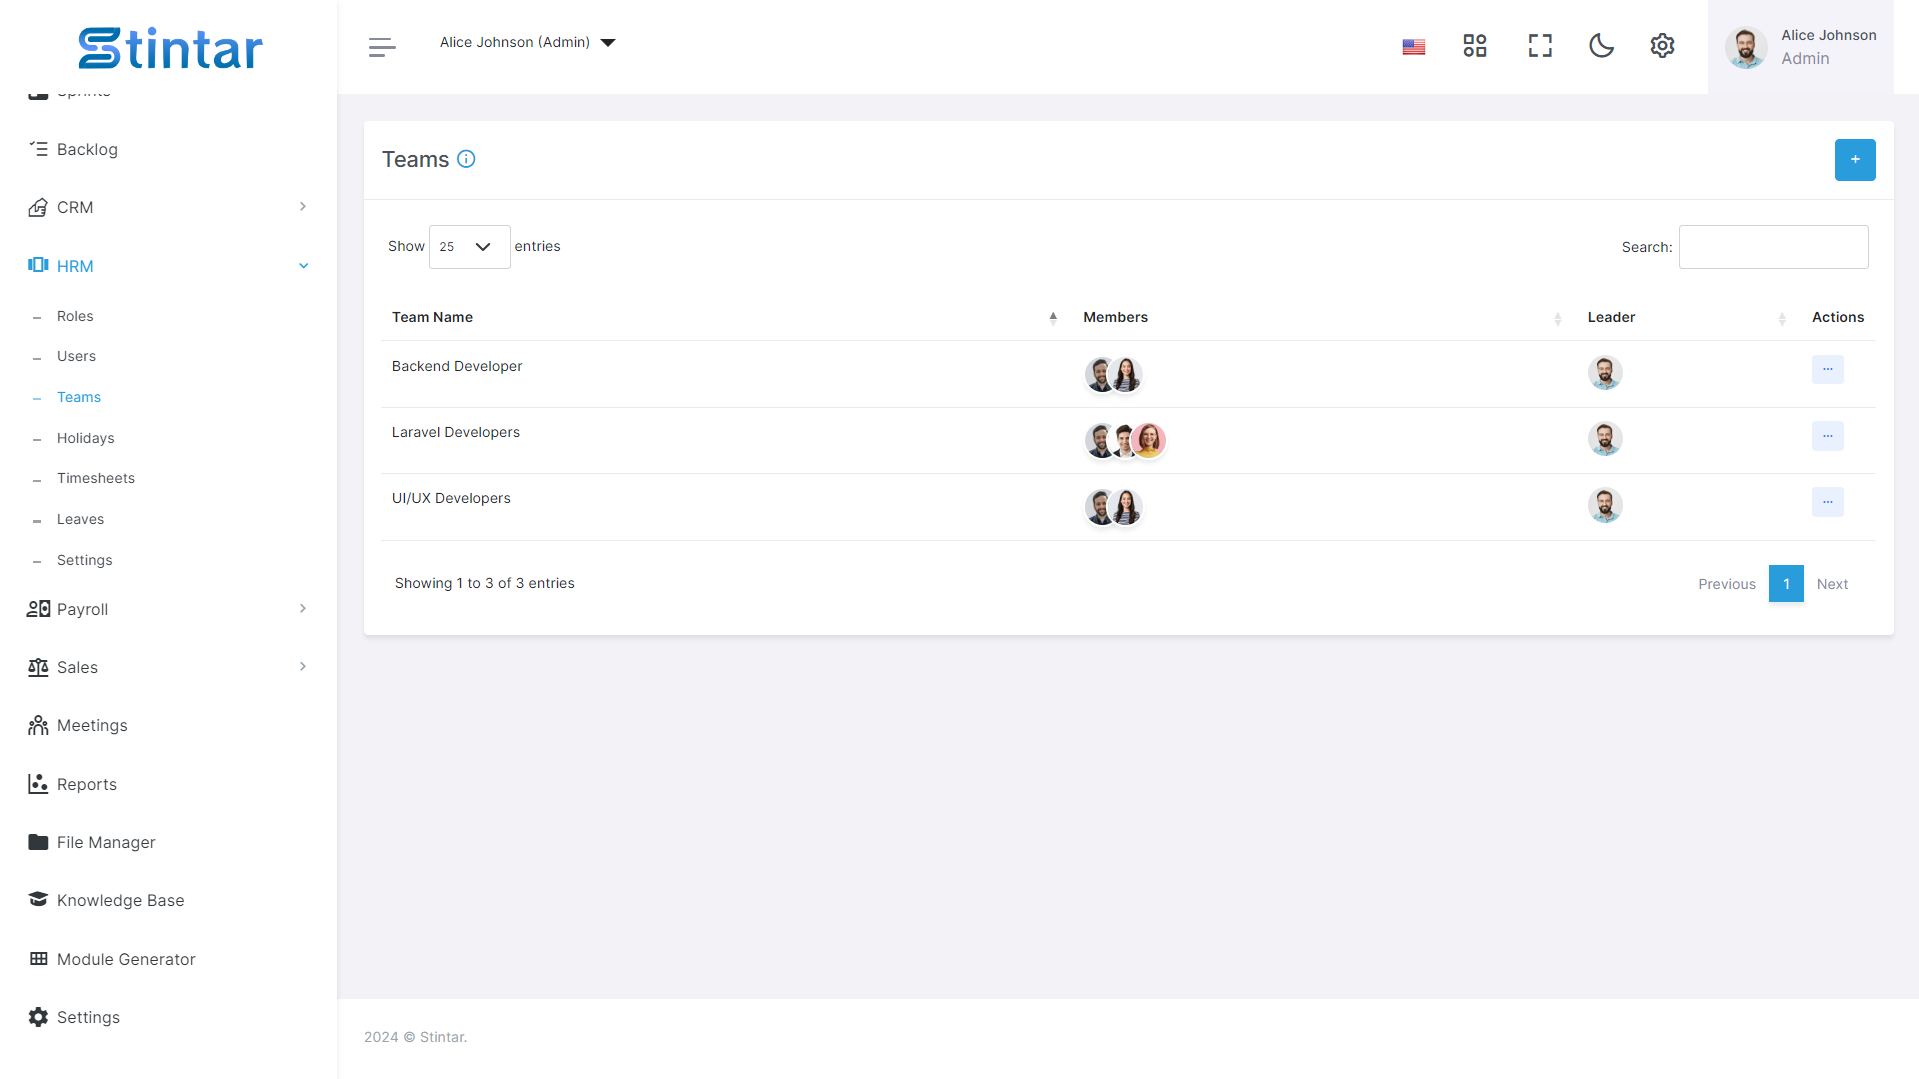Click Backend Developer team name
Image resolution: width=1919 pixels, height=1079 pixels.
point(457,366)
